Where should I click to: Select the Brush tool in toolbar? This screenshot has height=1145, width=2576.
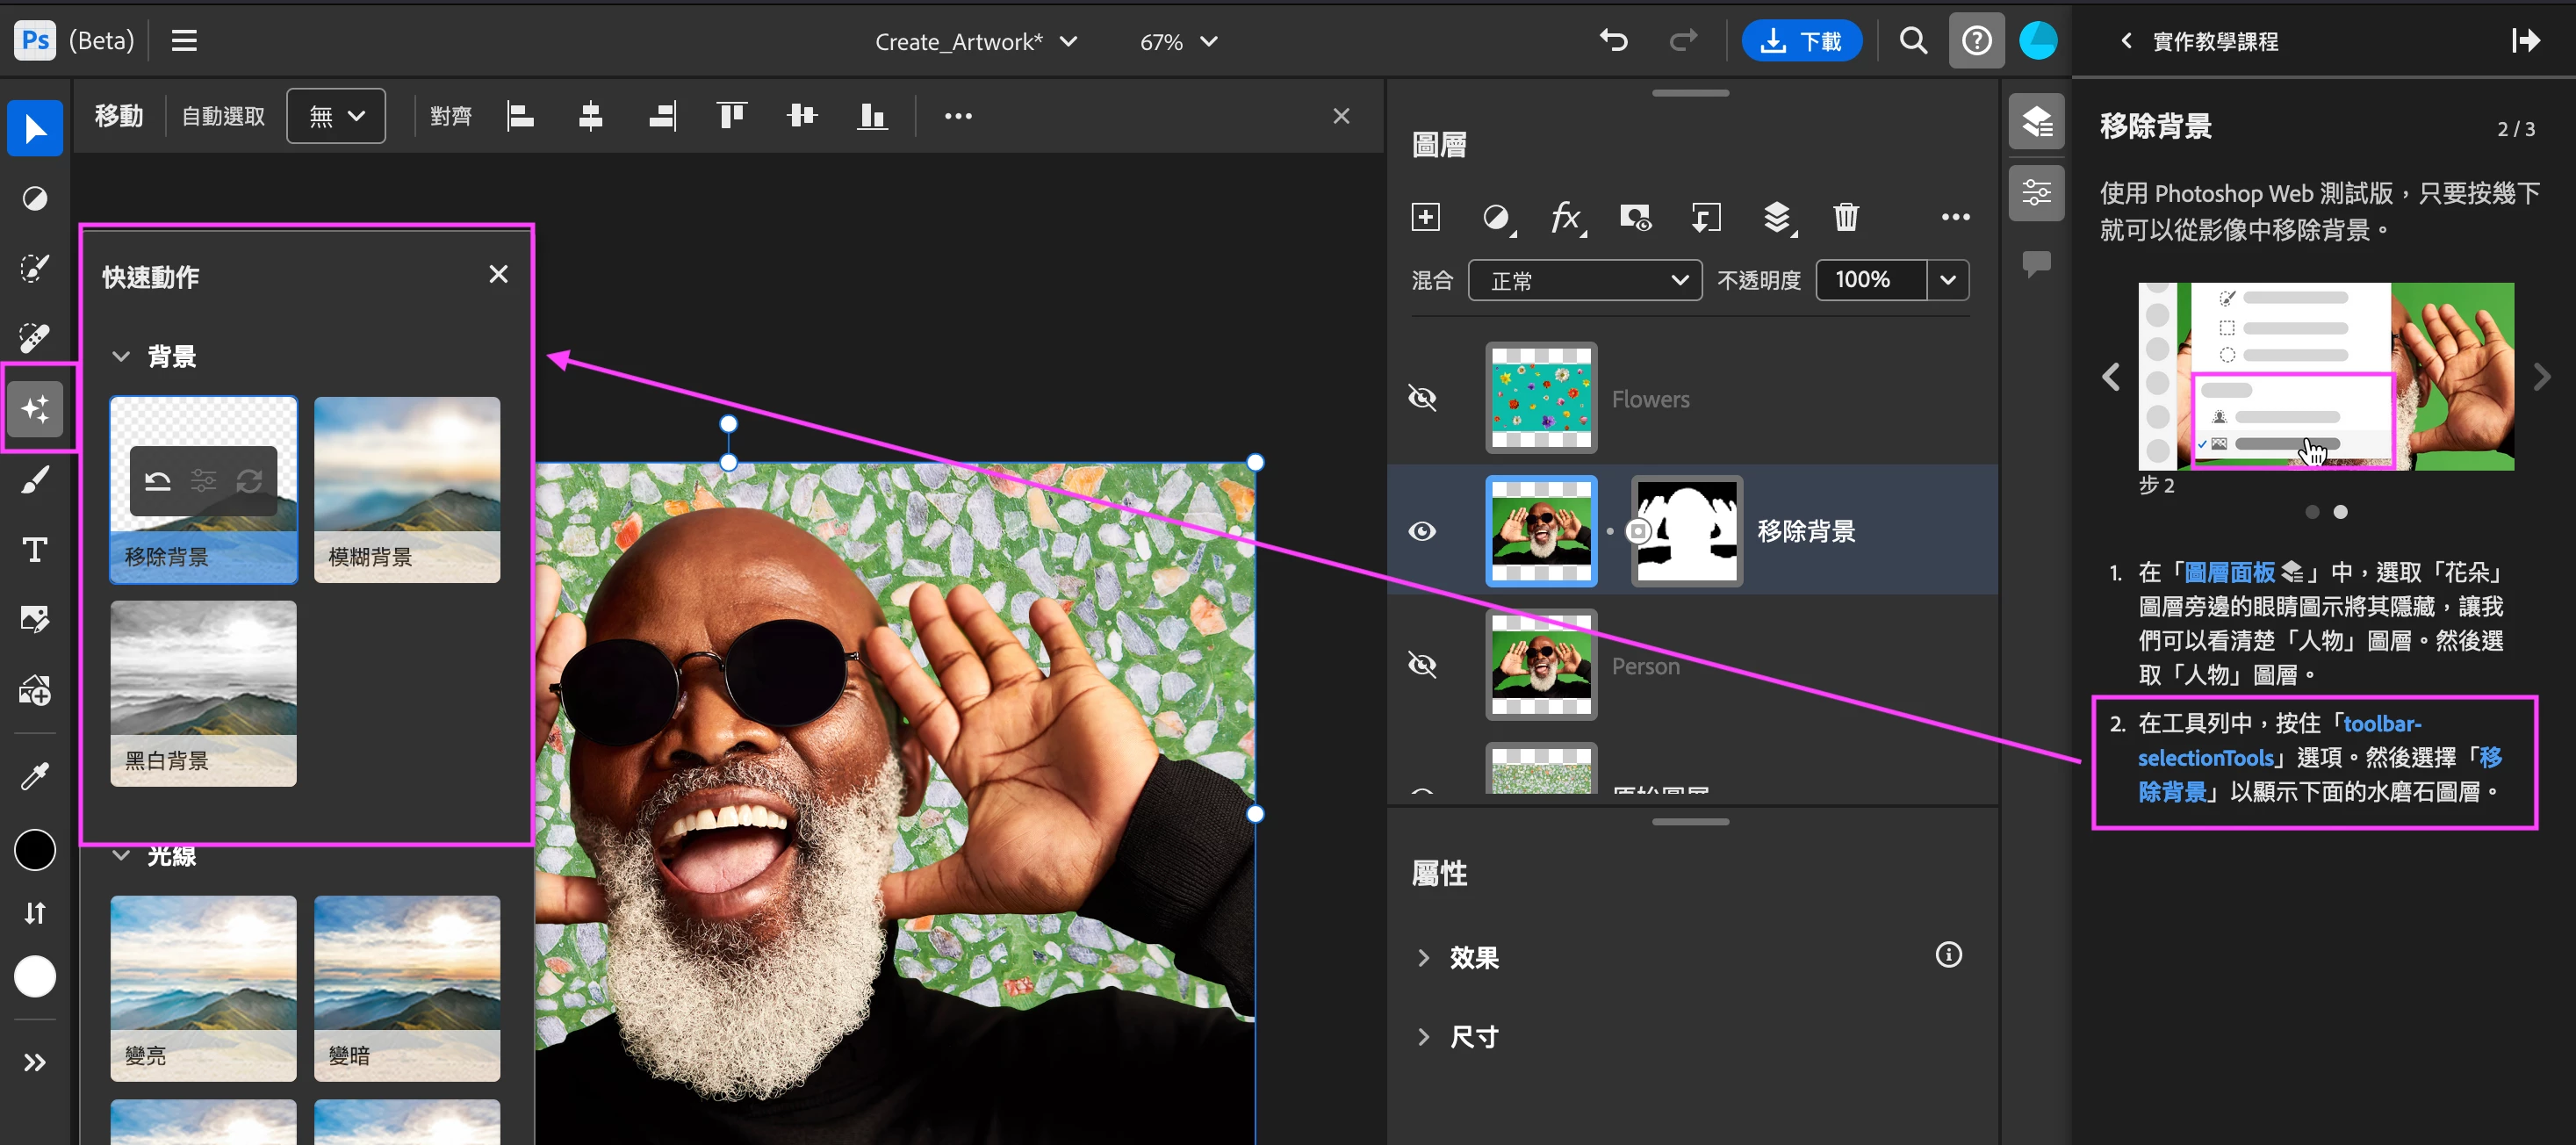(35, 481)
